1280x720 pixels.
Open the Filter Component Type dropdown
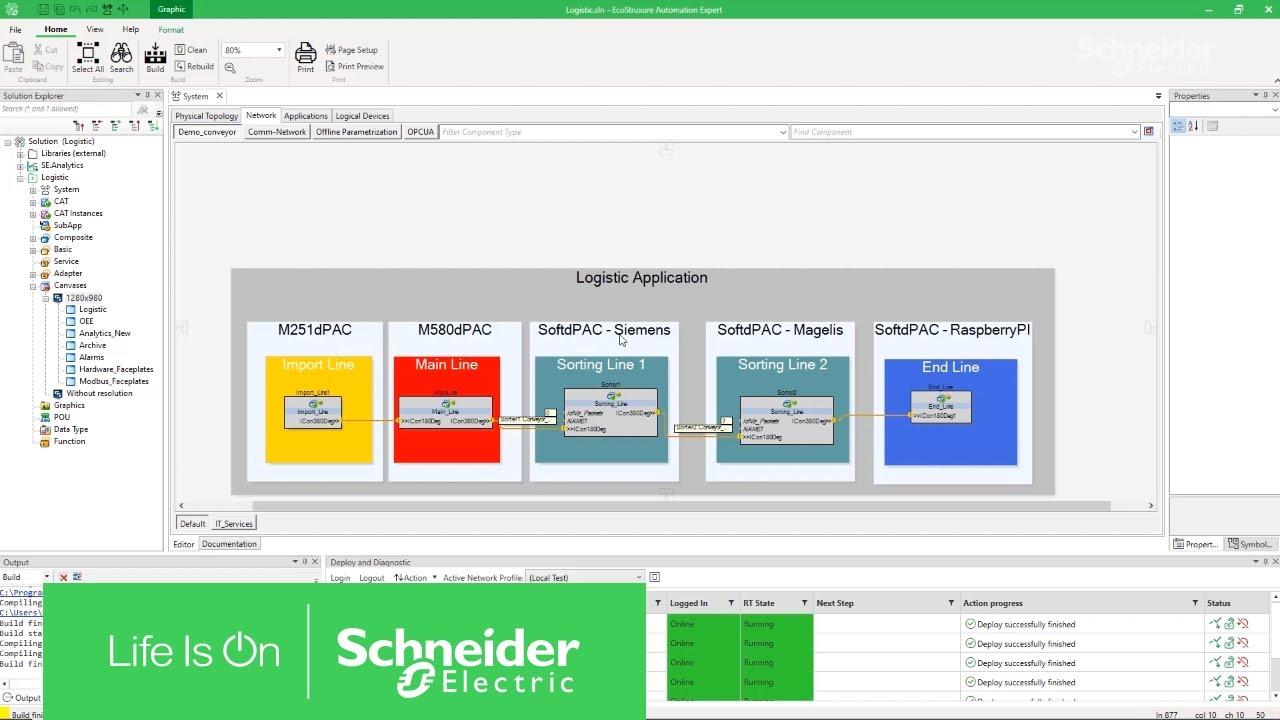coord(782,132)
